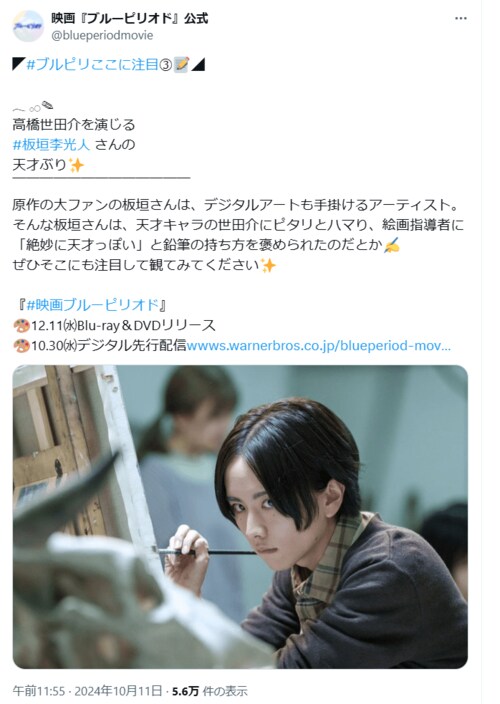Click the memo emoji in first line

coord(181,65)
